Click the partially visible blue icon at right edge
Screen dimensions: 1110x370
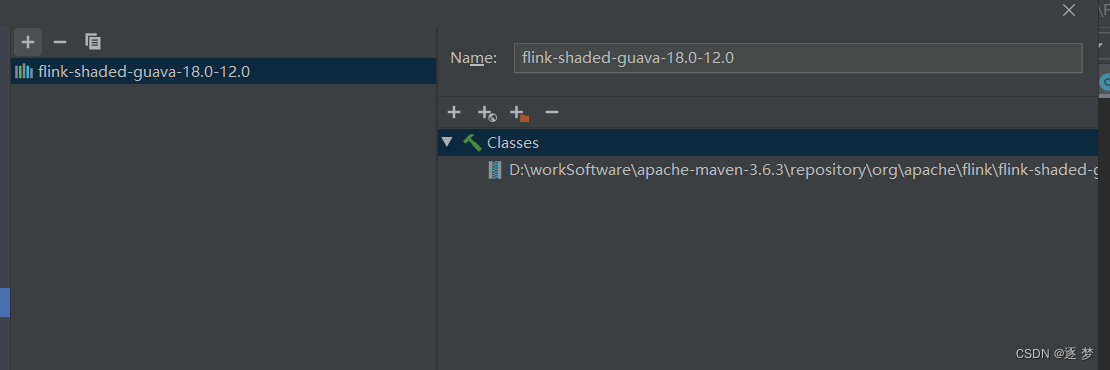[1104, 83]
